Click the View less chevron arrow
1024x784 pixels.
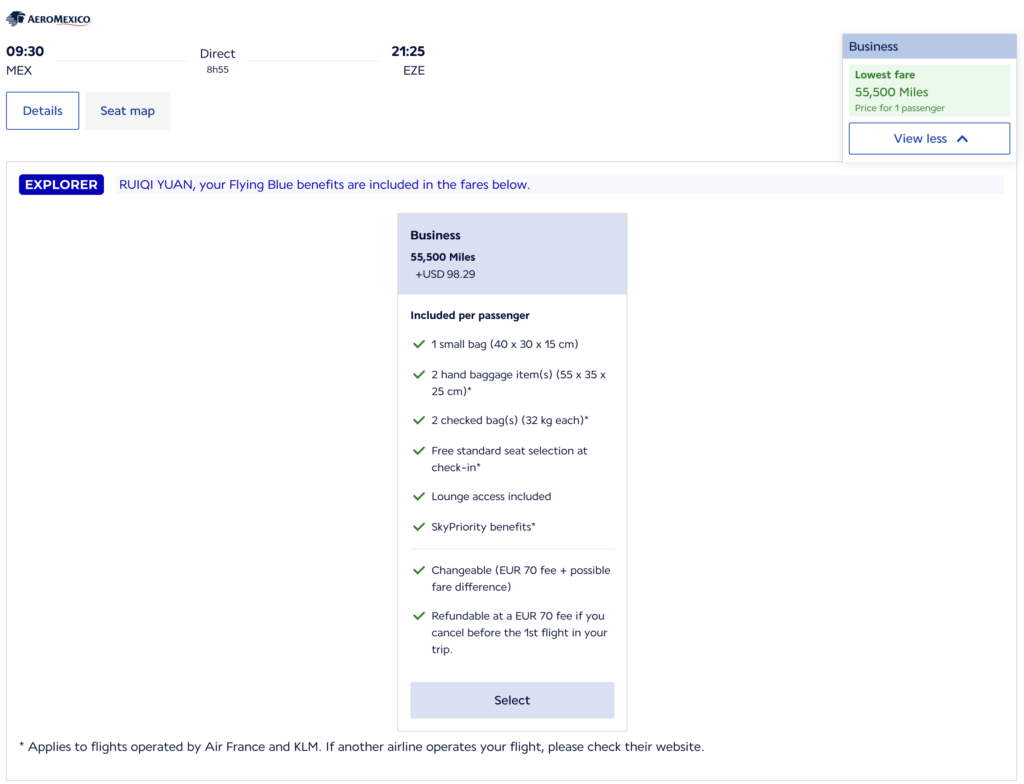pyautogui.click(x=962, y=139)
